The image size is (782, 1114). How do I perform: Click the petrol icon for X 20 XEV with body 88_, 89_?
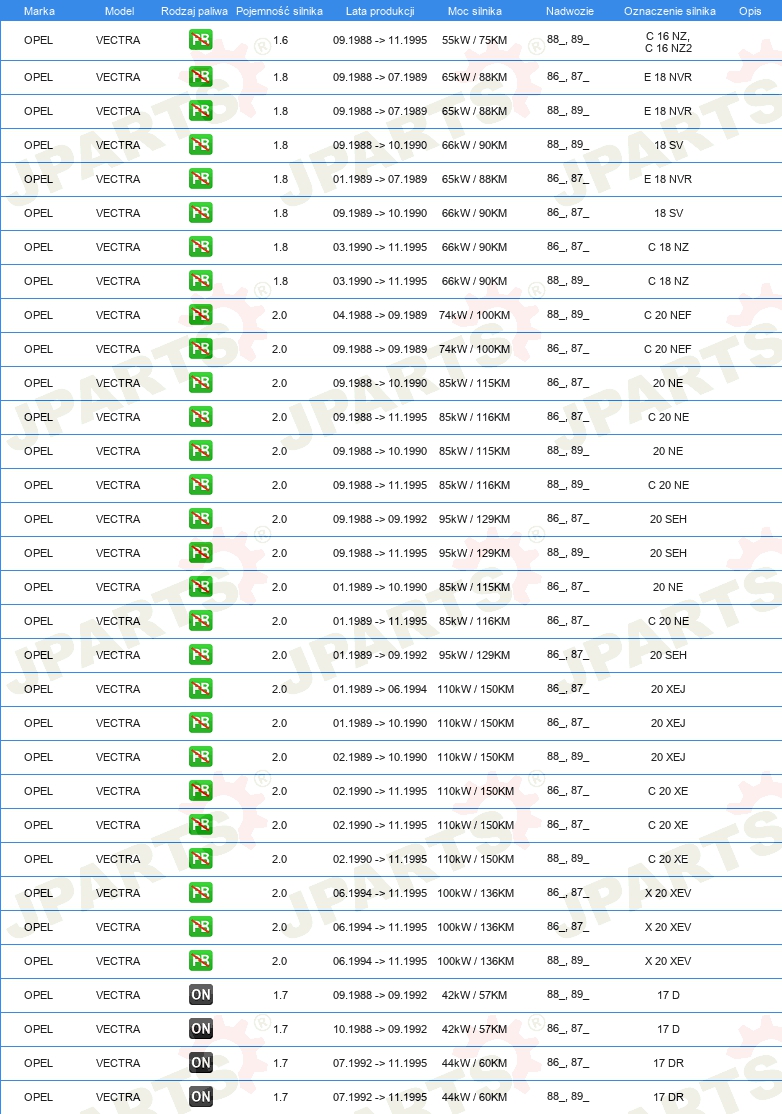(201, 961)
